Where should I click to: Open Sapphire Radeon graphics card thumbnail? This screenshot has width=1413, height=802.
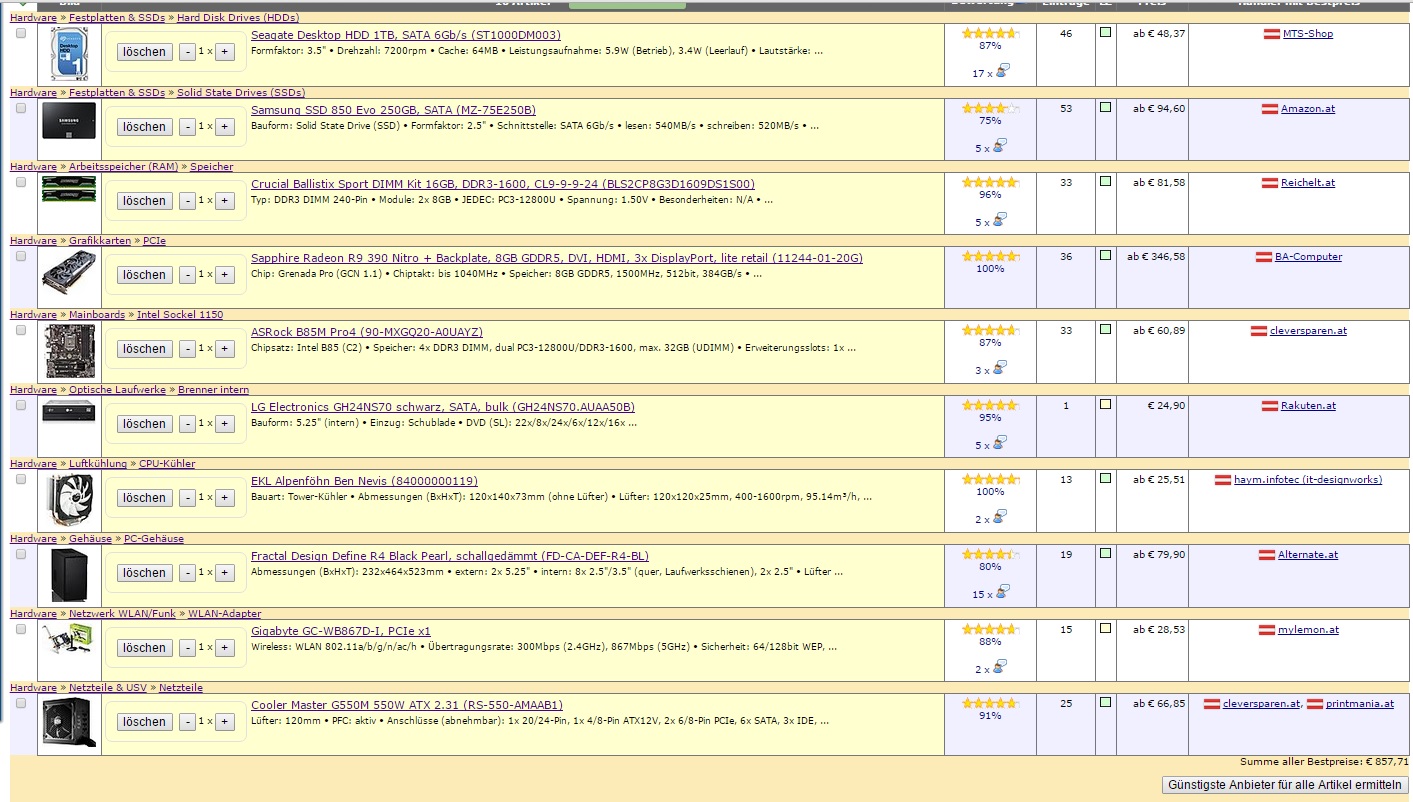pyautogui.click(x=69, y=273)
